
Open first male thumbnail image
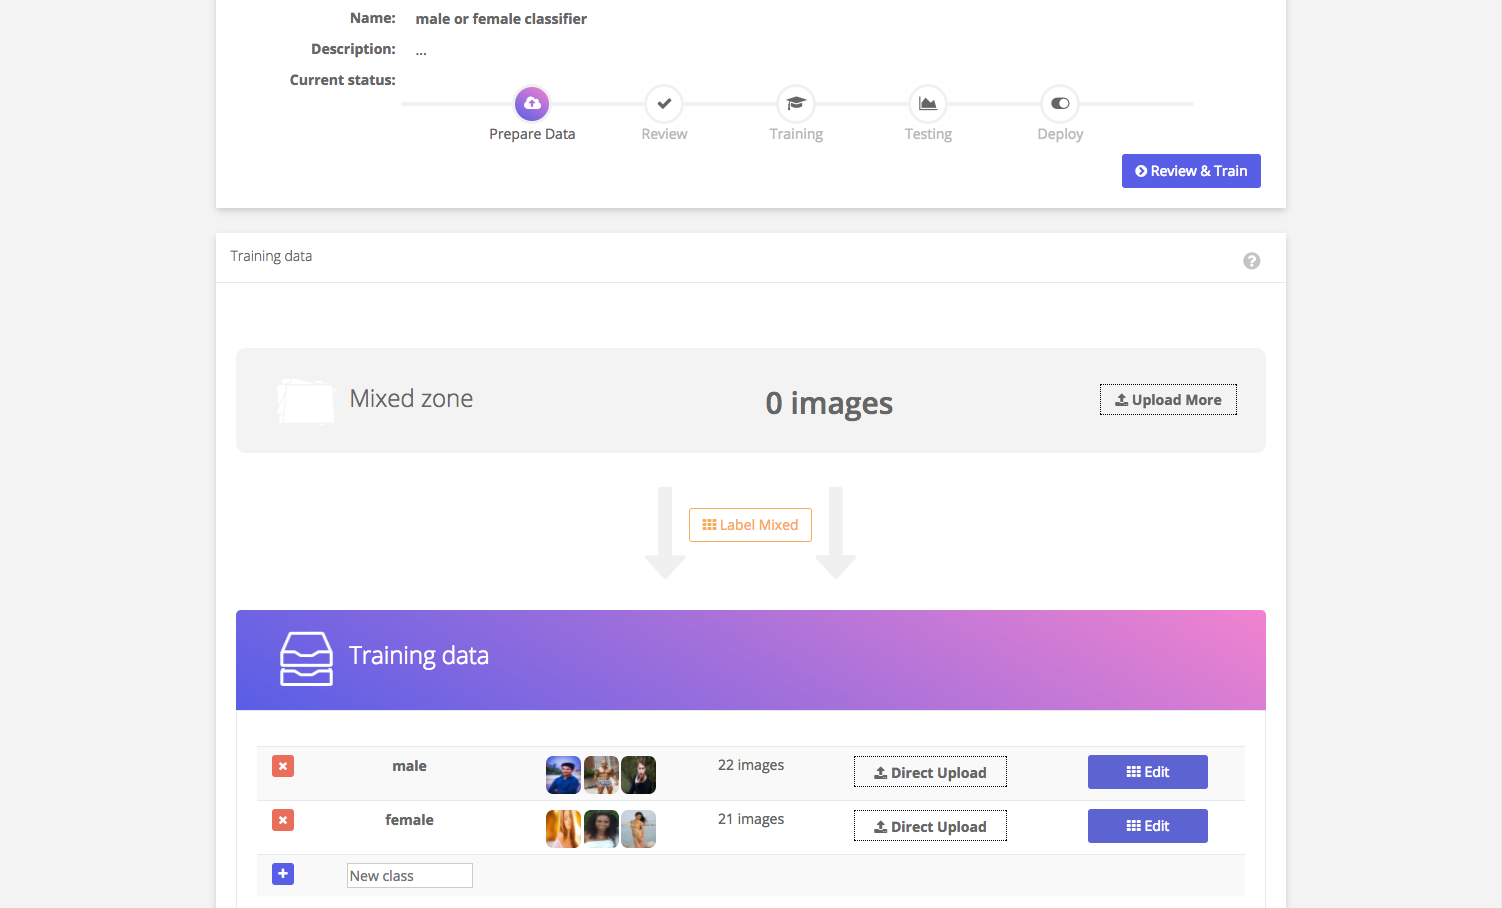[563, 775]
